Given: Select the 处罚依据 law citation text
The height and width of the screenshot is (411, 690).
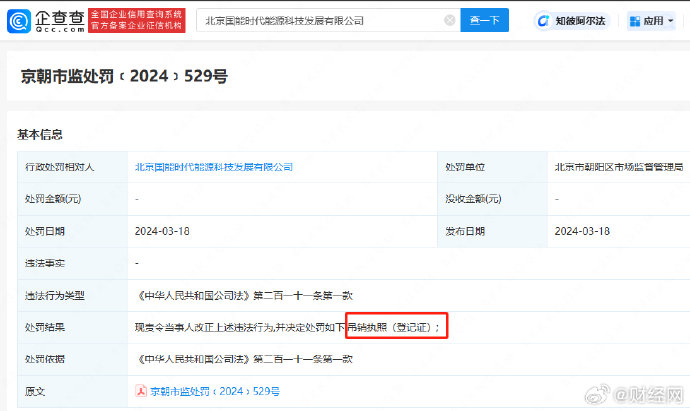Looking at the screenshot, I should coord(244,360).
